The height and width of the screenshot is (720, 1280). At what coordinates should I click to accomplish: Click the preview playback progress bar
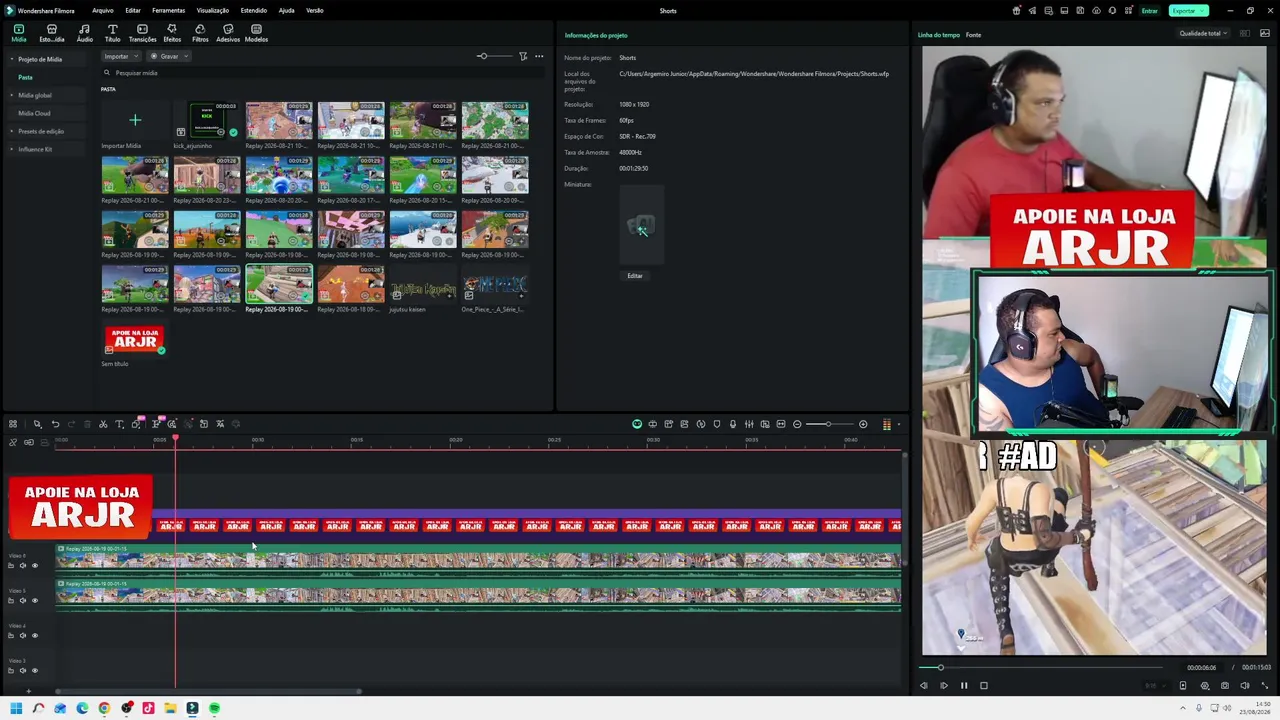[x=1041, y=667]
